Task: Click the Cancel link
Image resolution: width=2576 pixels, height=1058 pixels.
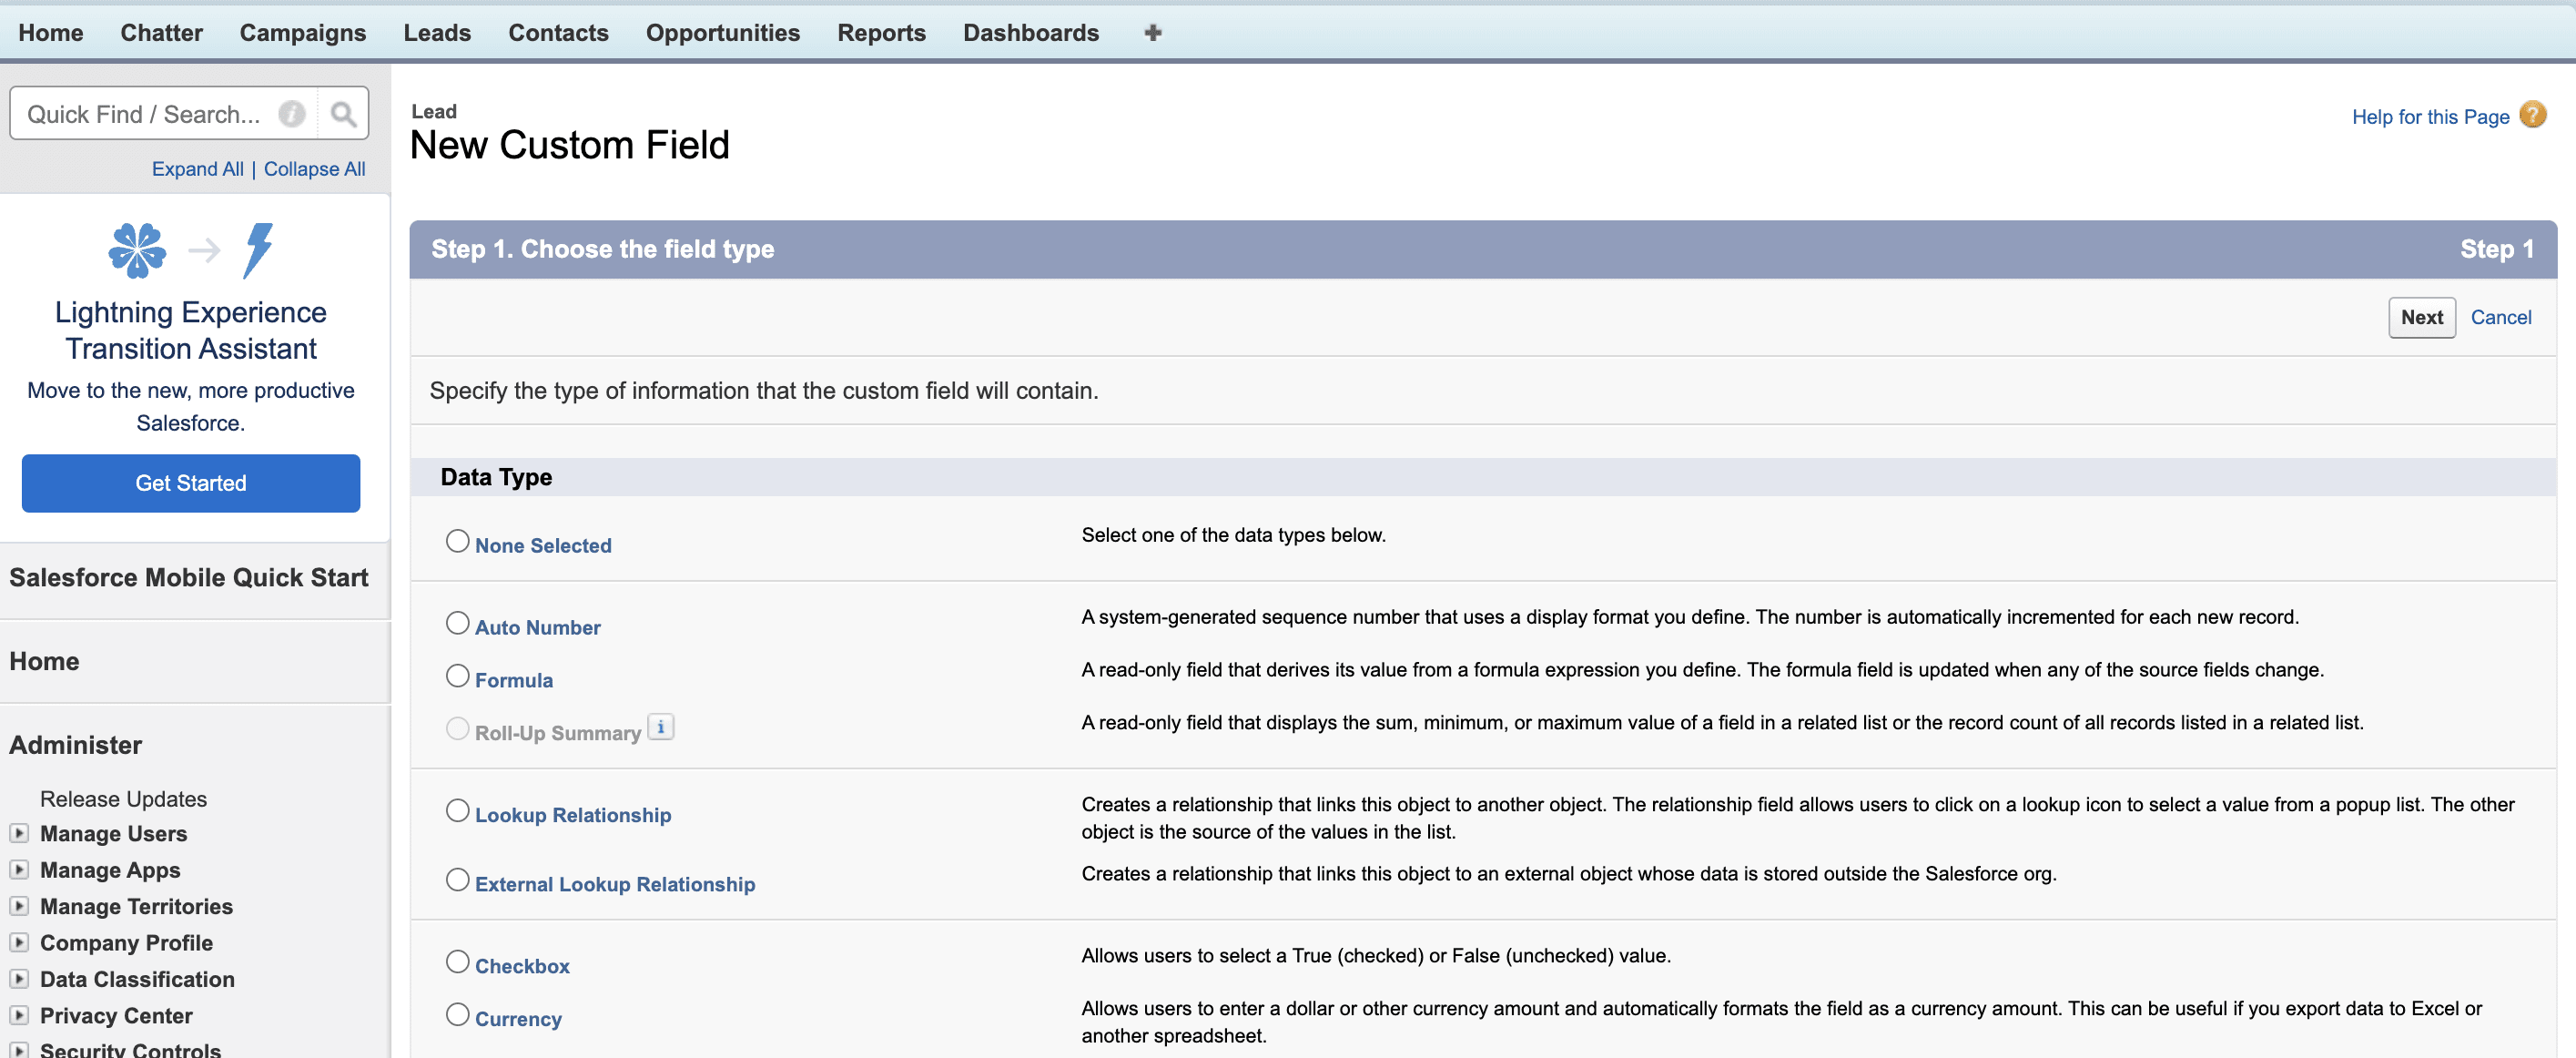Action: tap(2500, 318)
